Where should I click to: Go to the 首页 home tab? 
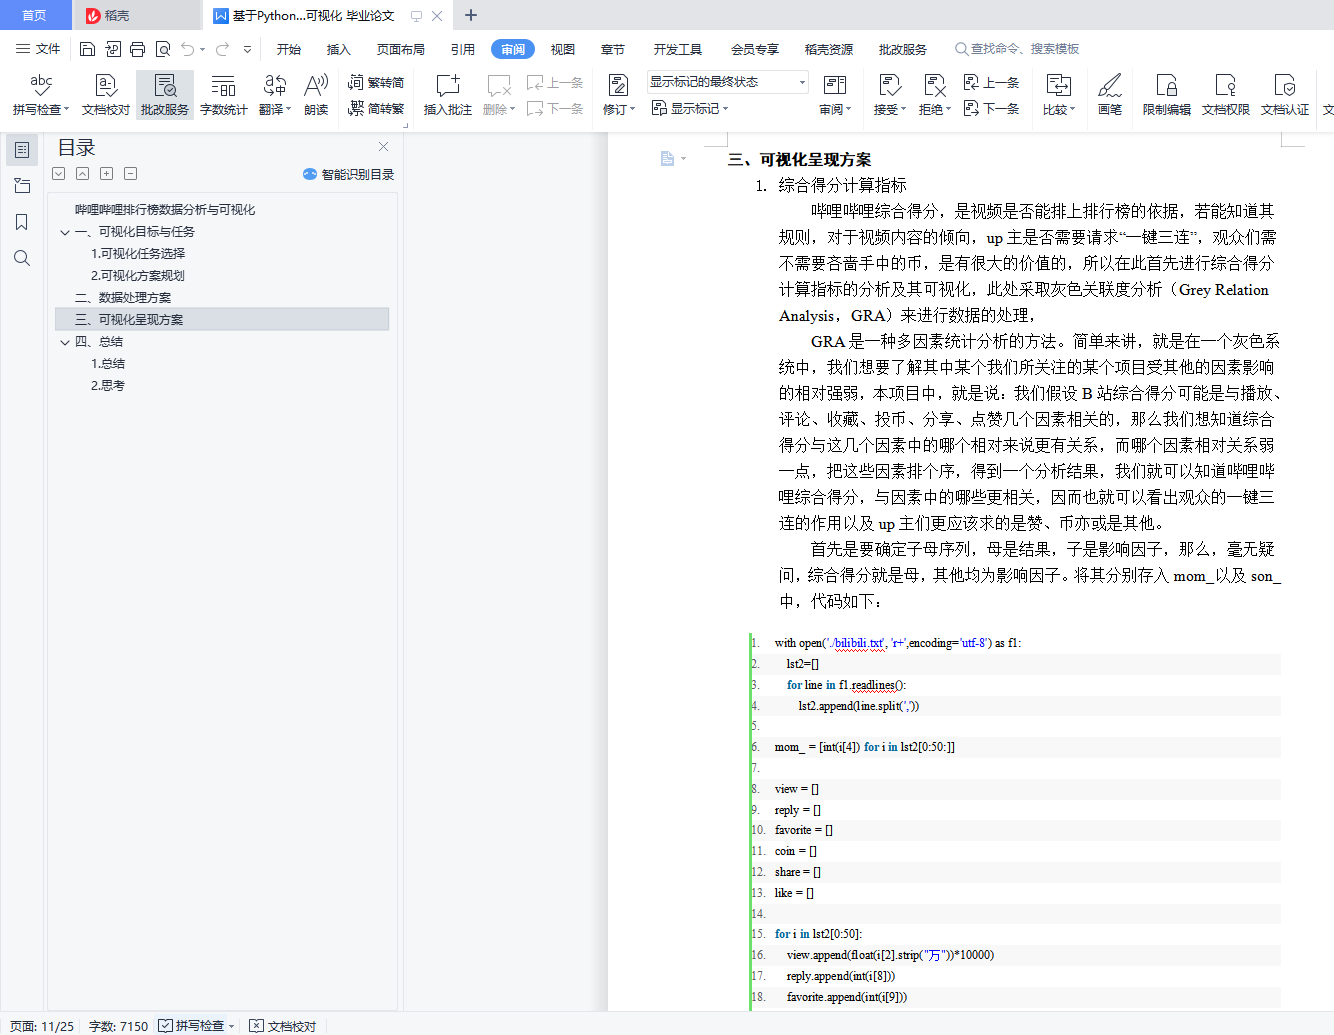[34, 15]
